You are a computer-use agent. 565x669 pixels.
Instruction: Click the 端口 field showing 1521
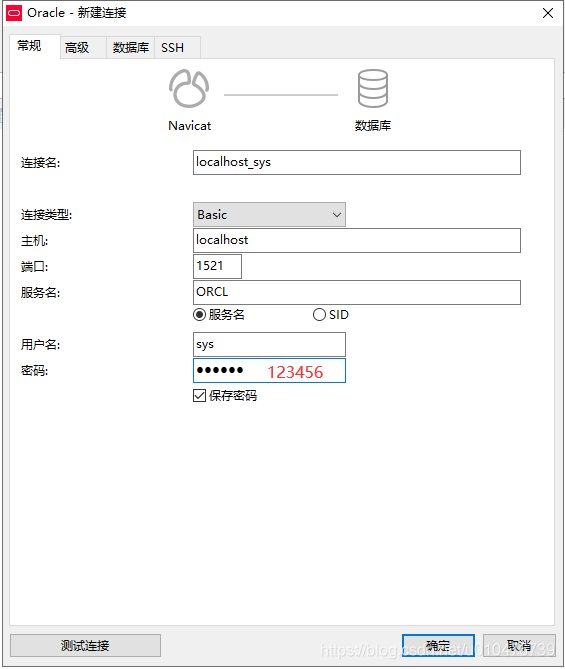[x=217, y=267]
